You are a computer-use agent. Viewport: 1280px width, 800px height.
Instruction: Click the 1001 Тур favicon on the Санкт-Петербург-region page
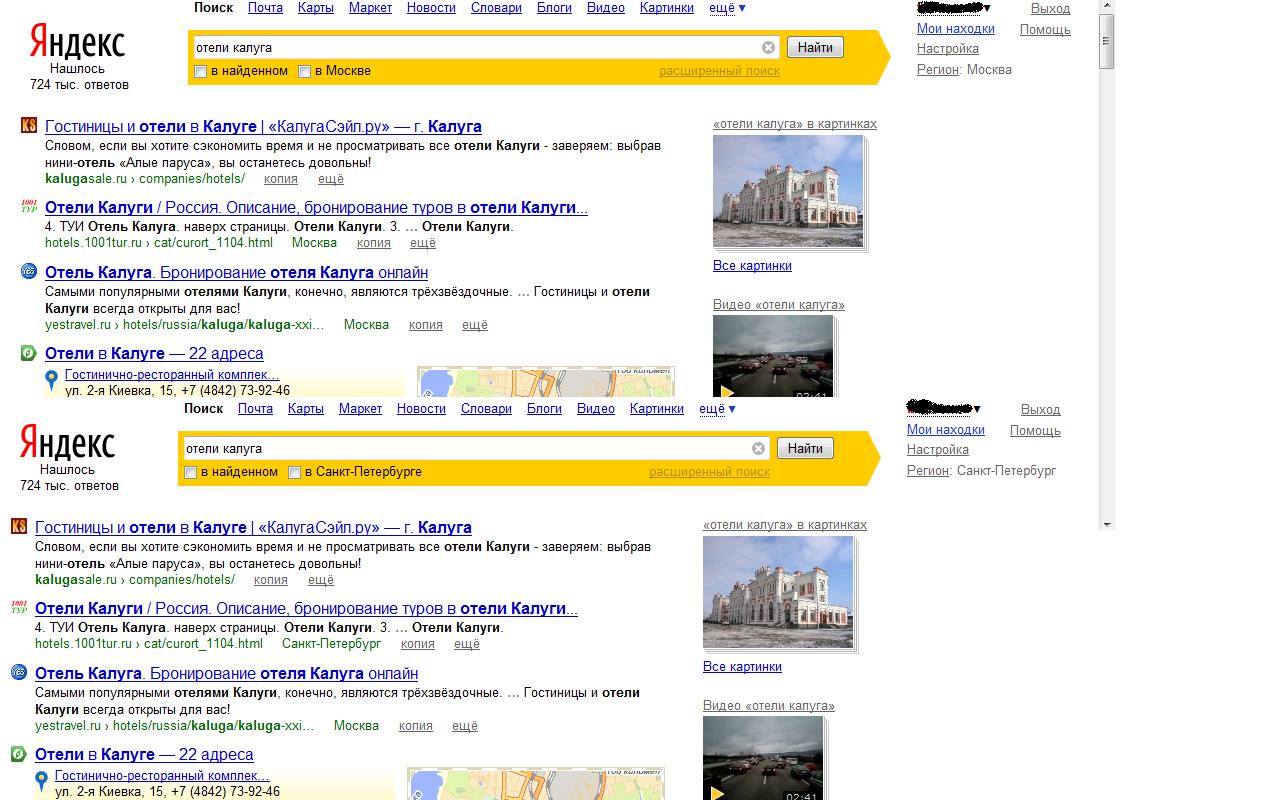19,607
